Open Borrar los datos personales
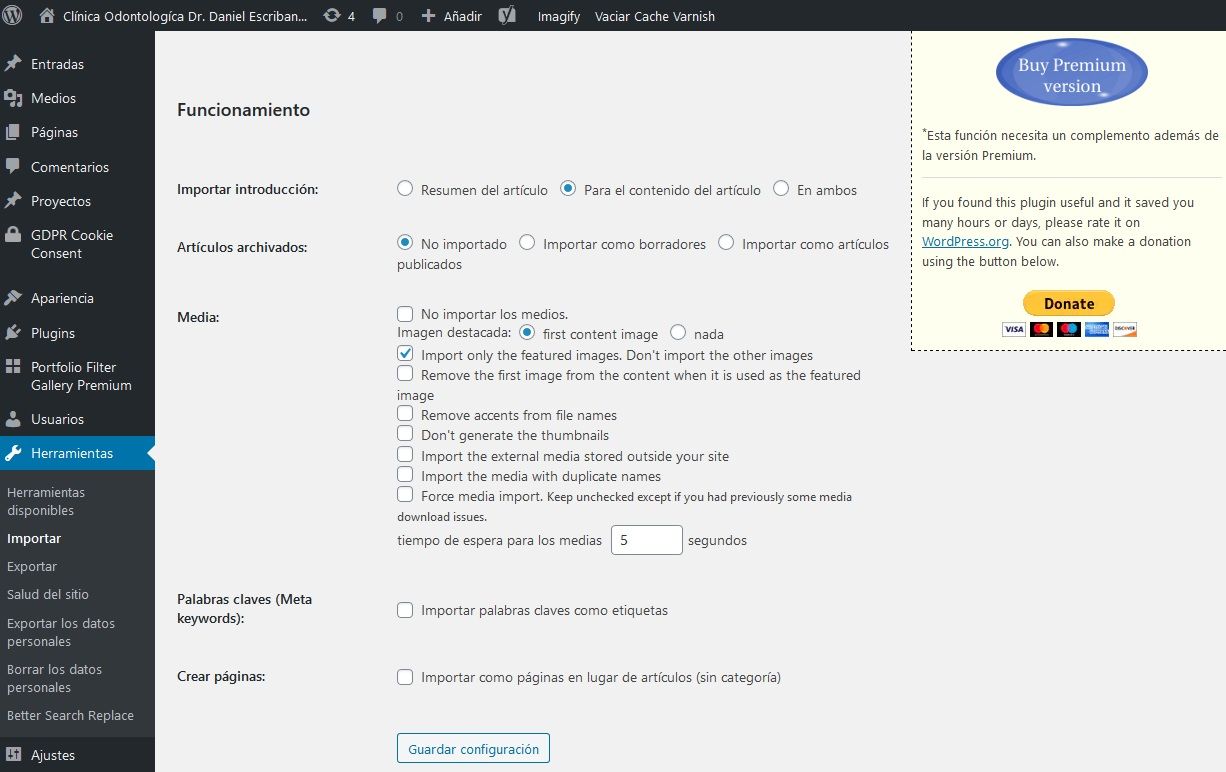Image resolution: width=1226 pixels, height=772 pixels. coord(54,678)
